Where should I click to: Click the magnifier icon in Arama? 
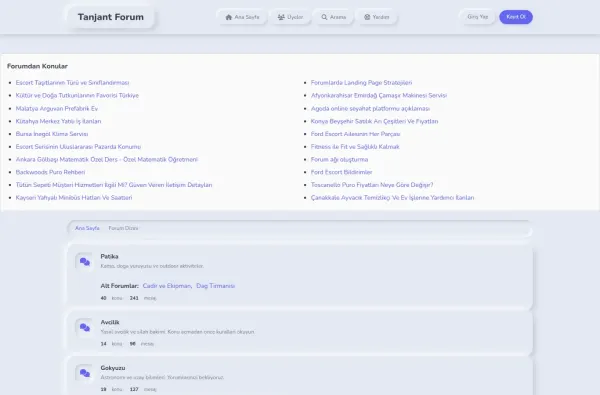[324, 17]
